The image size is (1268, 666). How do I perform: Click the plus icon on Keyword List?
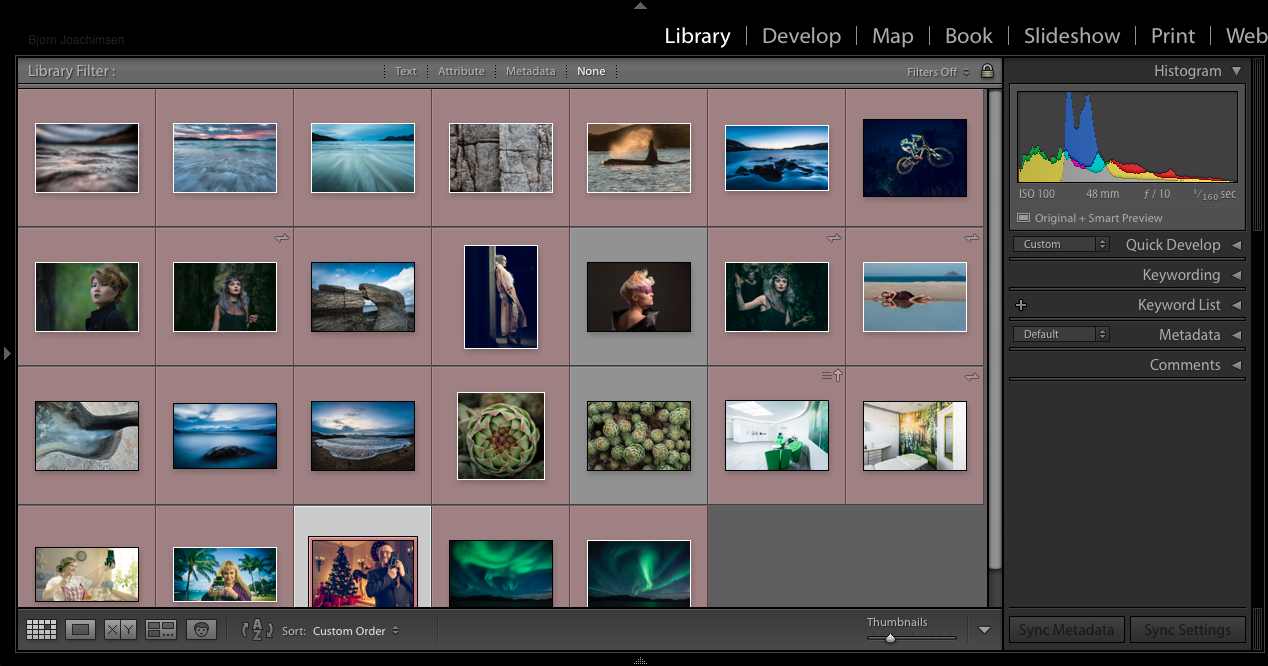click(x=1021, y=305)
